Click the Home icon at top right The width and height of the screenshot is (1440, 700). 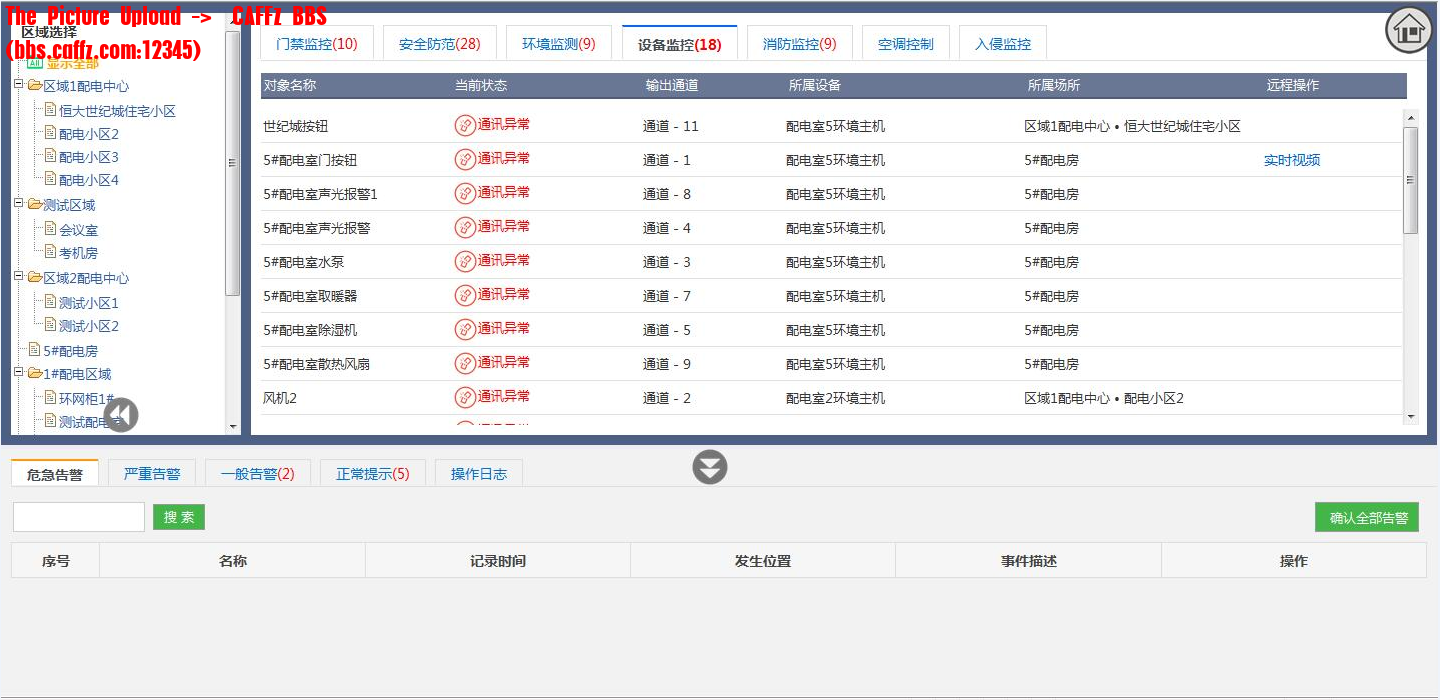[1408, 30]
